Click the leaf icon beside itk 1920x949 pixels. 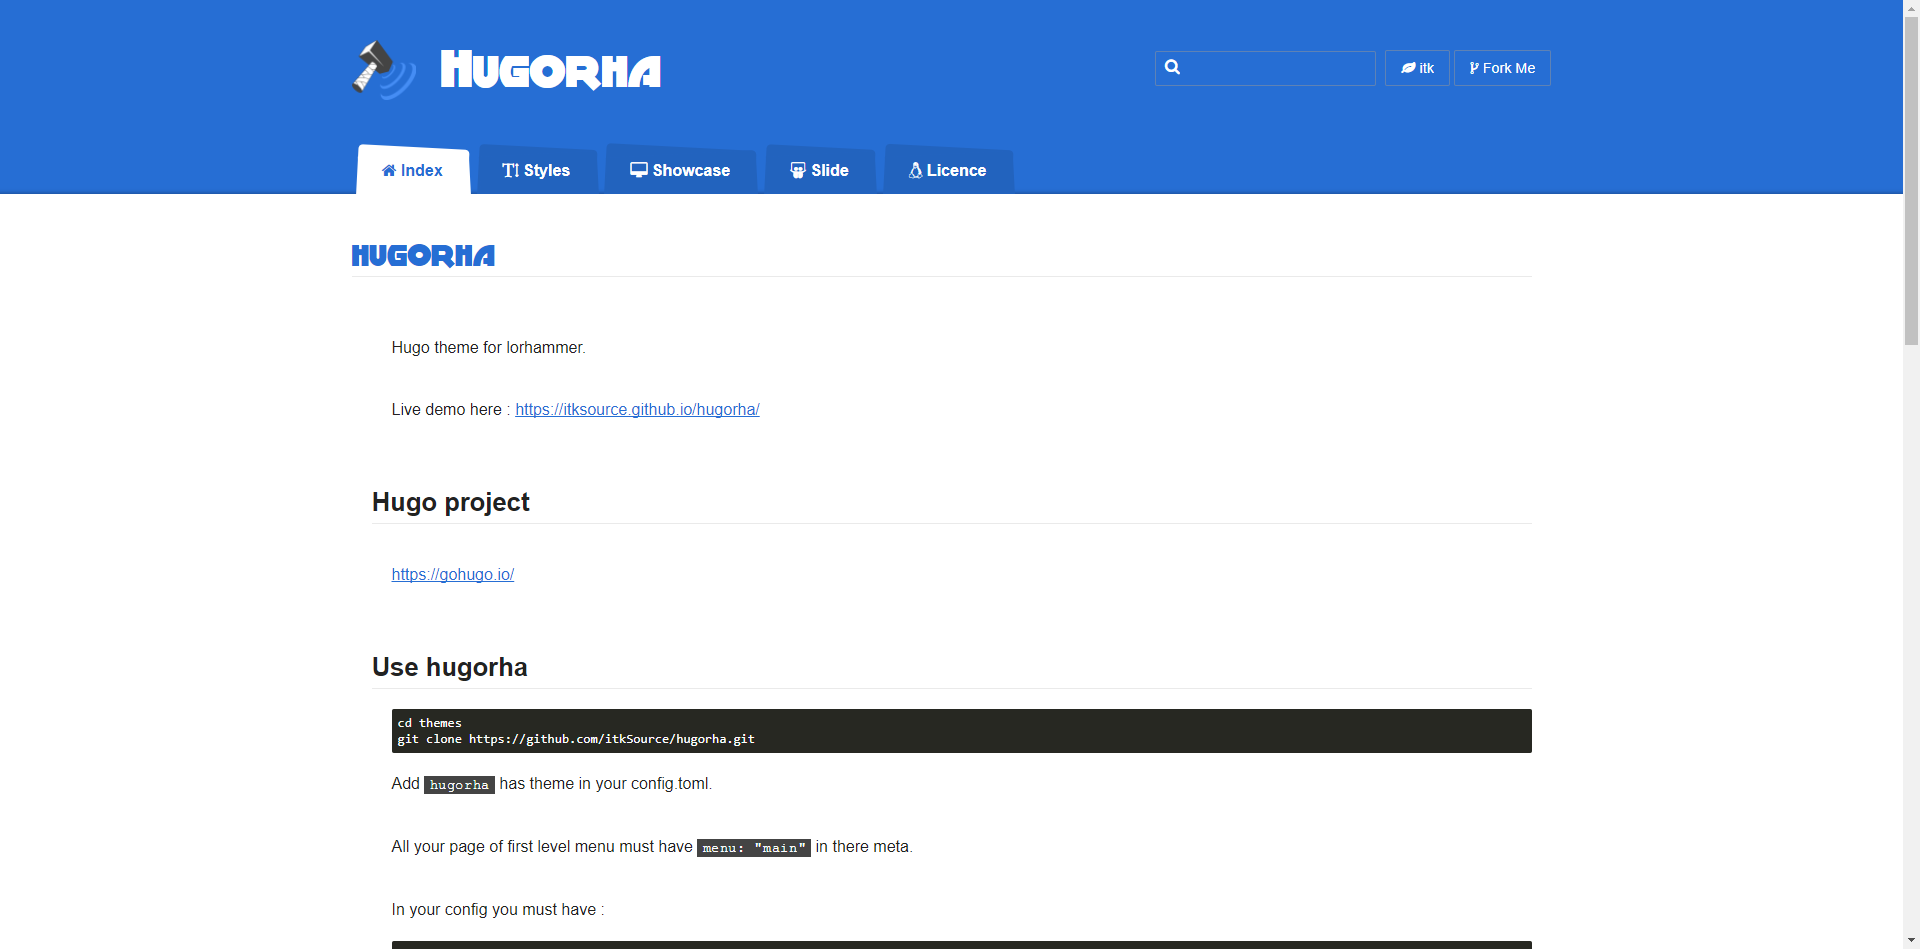click(1408, 68)
